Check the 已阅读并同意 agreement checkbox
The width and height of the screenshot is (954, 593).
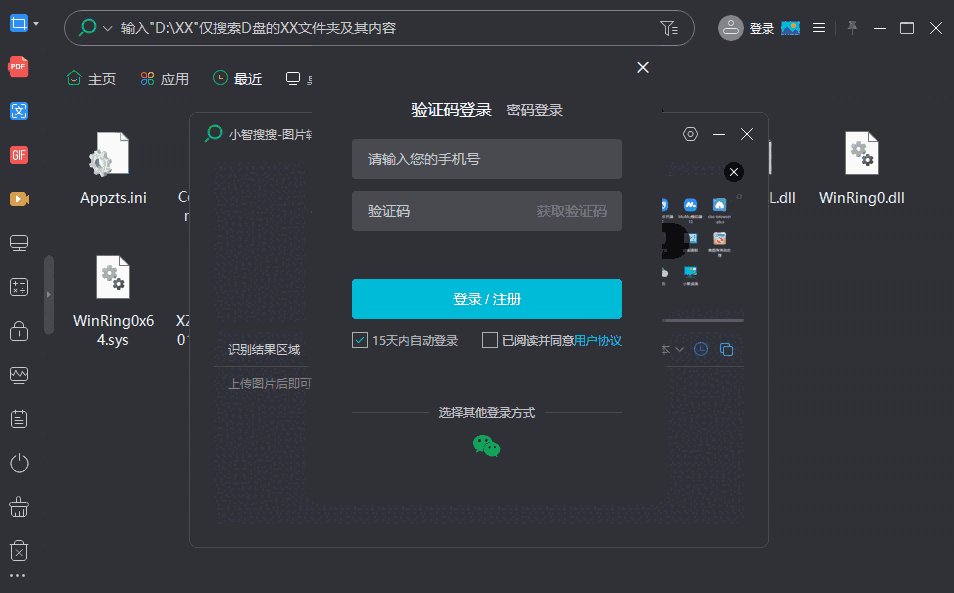(490, 340)
